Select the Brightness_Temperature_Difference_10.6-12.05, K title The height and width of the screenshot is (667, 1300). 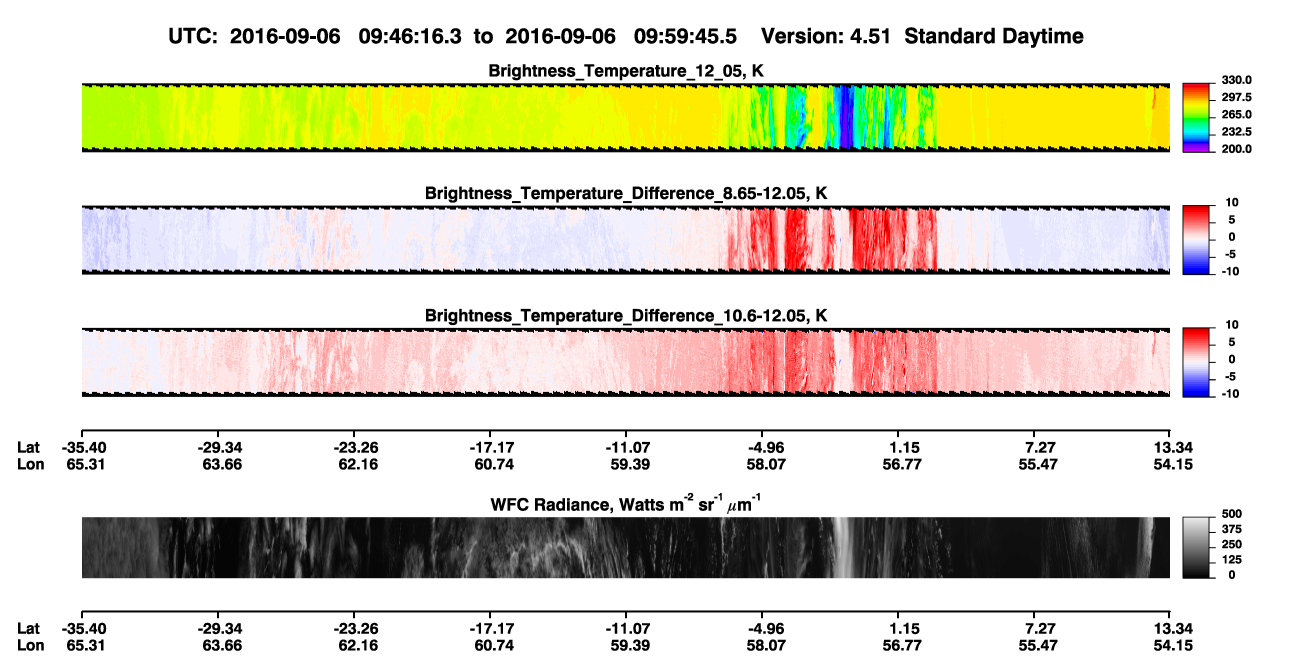(x=626, y=316)
